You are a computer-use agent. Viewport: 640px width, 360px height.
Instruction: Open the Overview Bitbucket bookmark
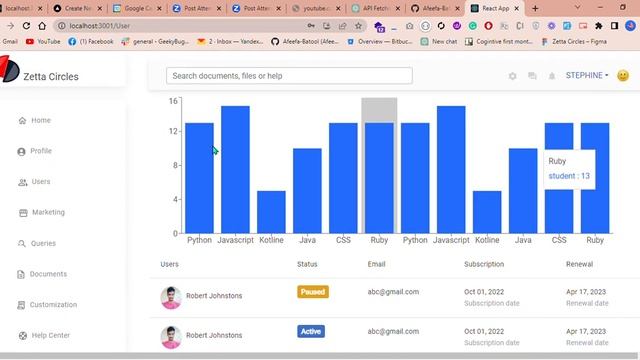tap(380, 41)
